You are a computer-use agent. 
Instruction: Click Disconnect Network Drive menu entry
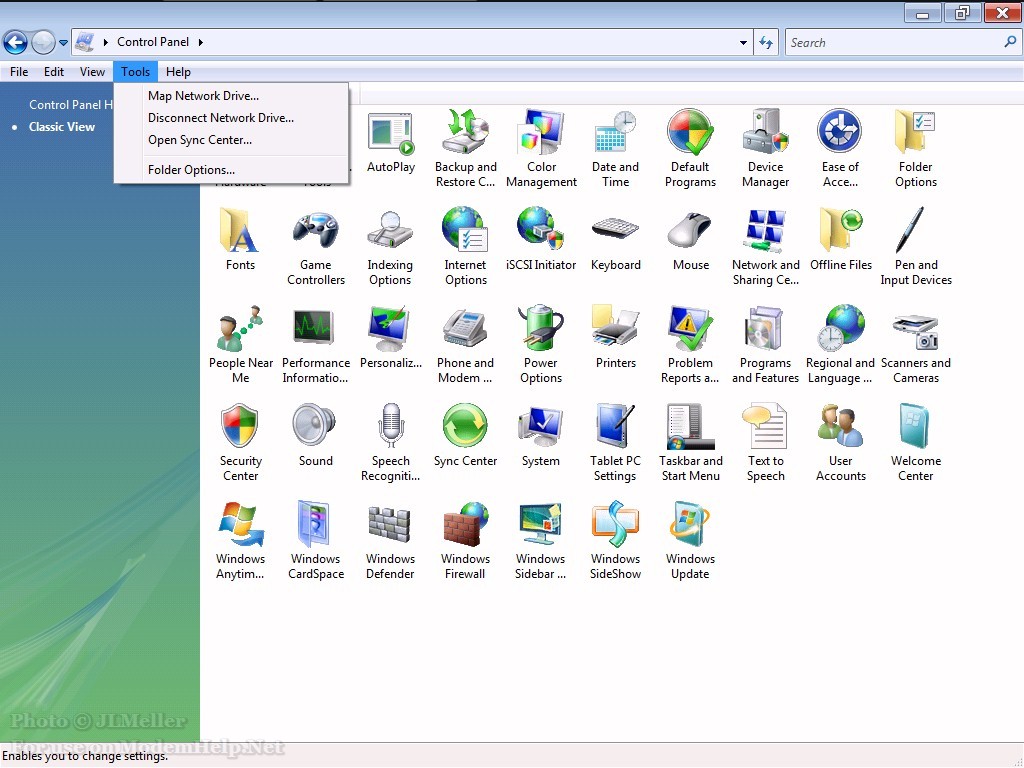221,118
